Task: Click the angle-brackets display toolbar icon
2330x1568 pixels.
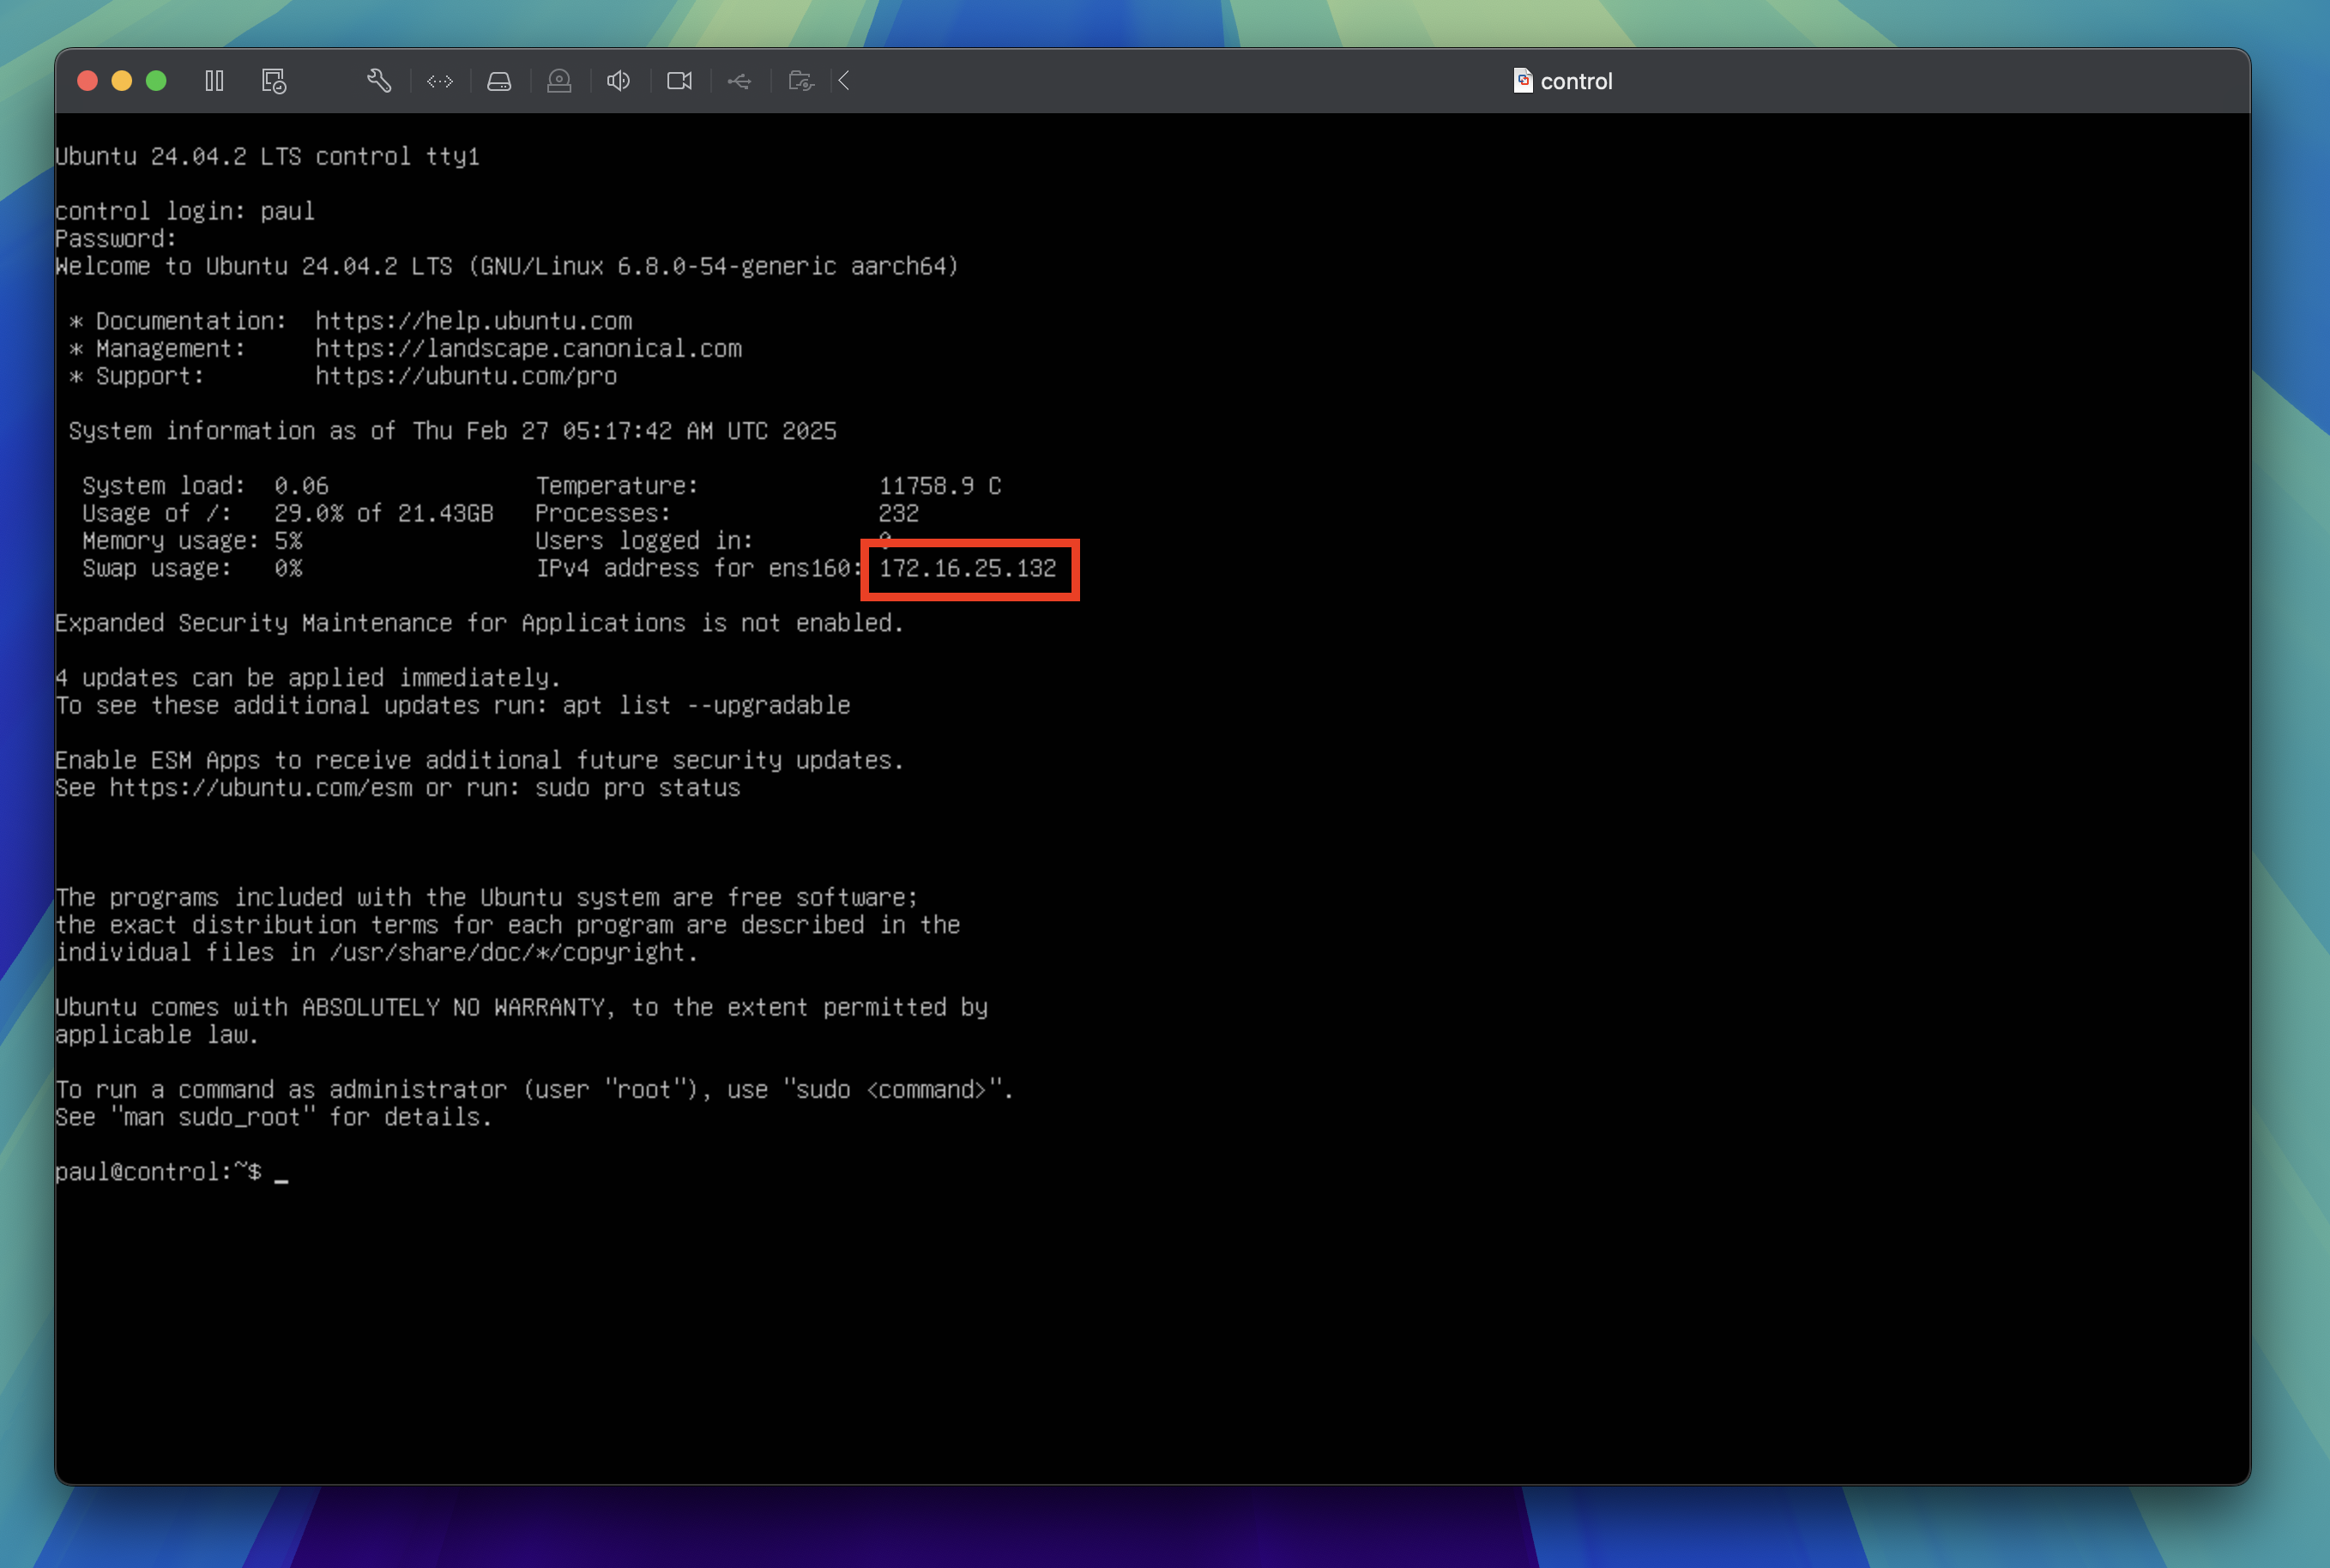Action: [x=439, y=81]
